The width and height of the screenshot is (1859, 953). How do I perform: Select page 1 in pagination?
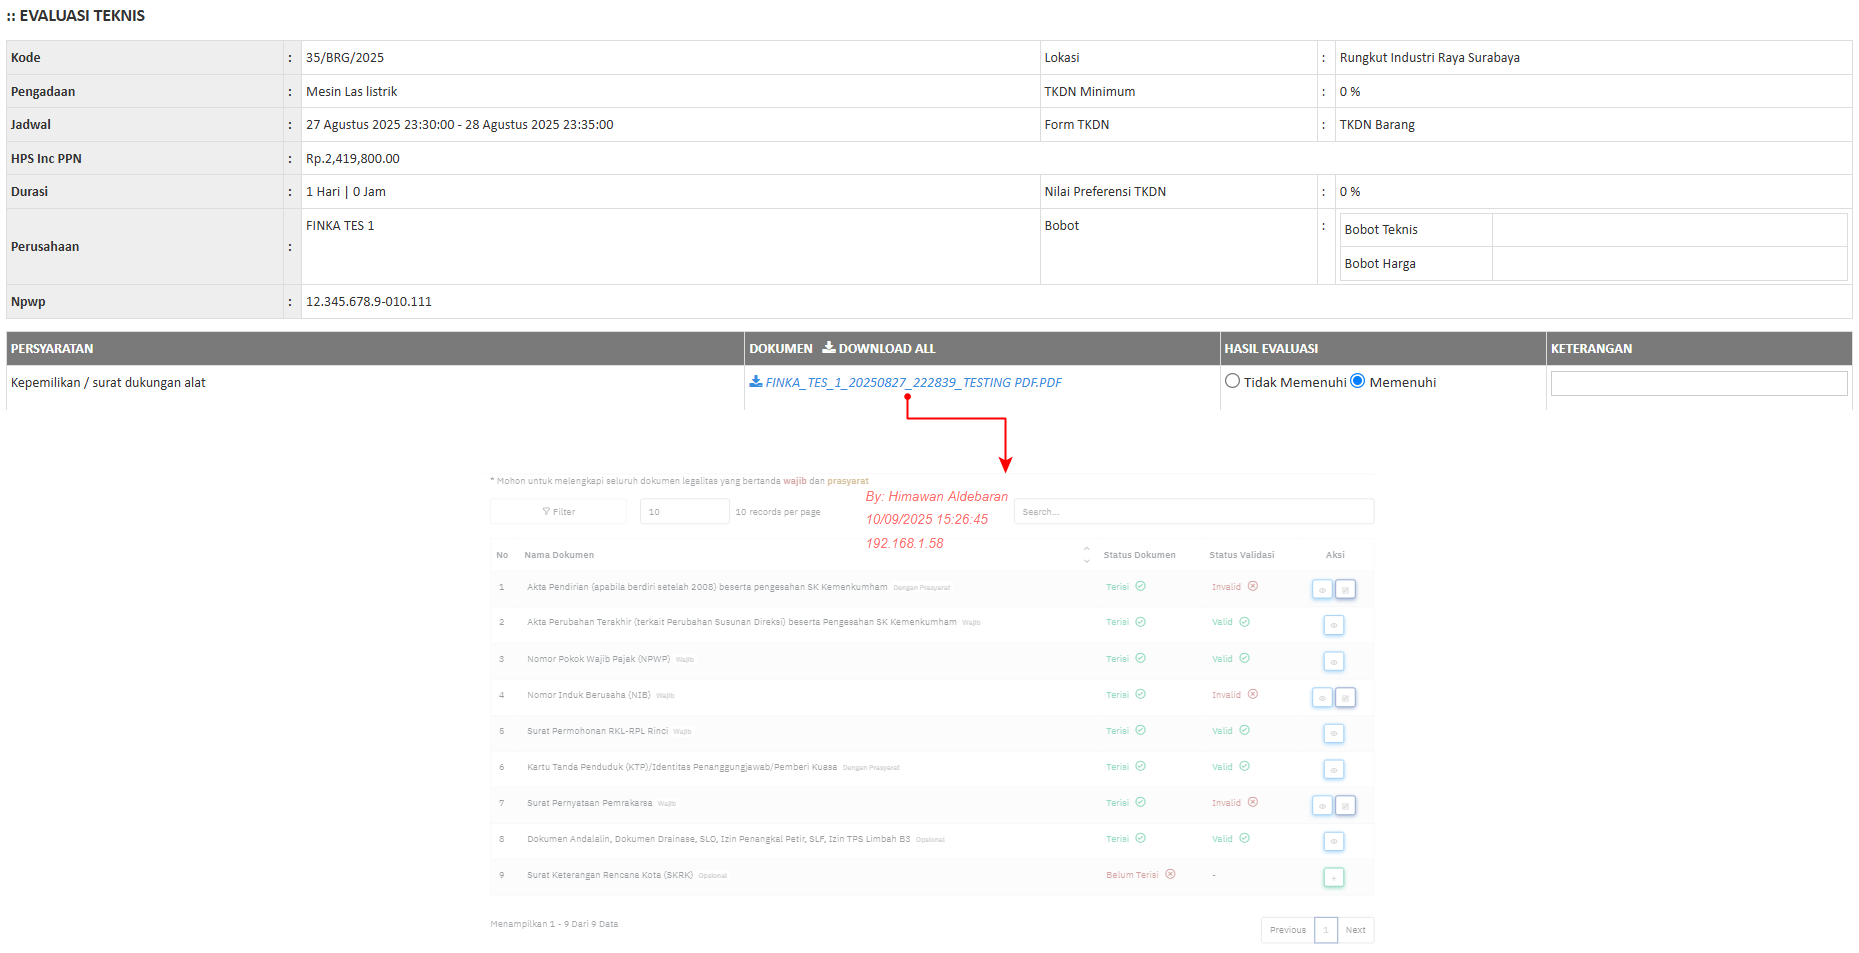point(1326,930)
